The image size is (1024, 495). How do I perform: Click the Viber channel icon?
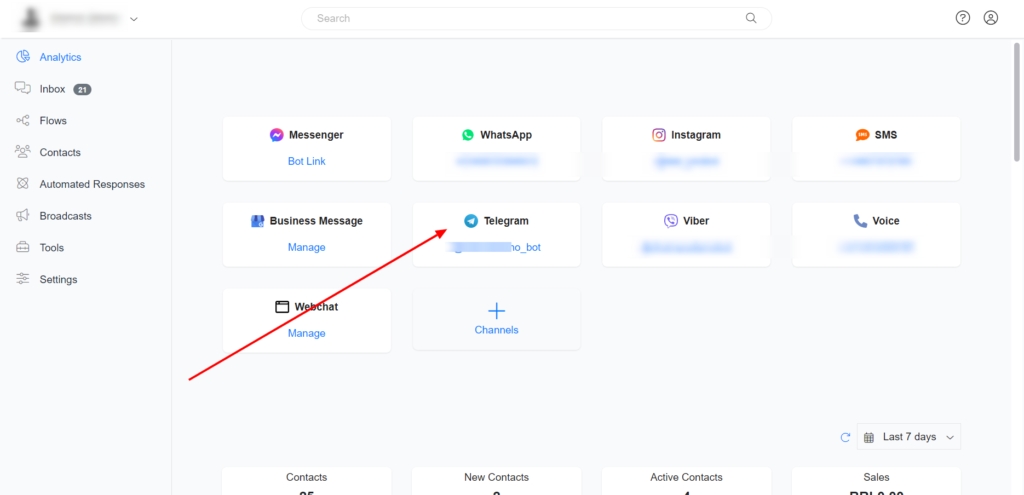(670, 221)
